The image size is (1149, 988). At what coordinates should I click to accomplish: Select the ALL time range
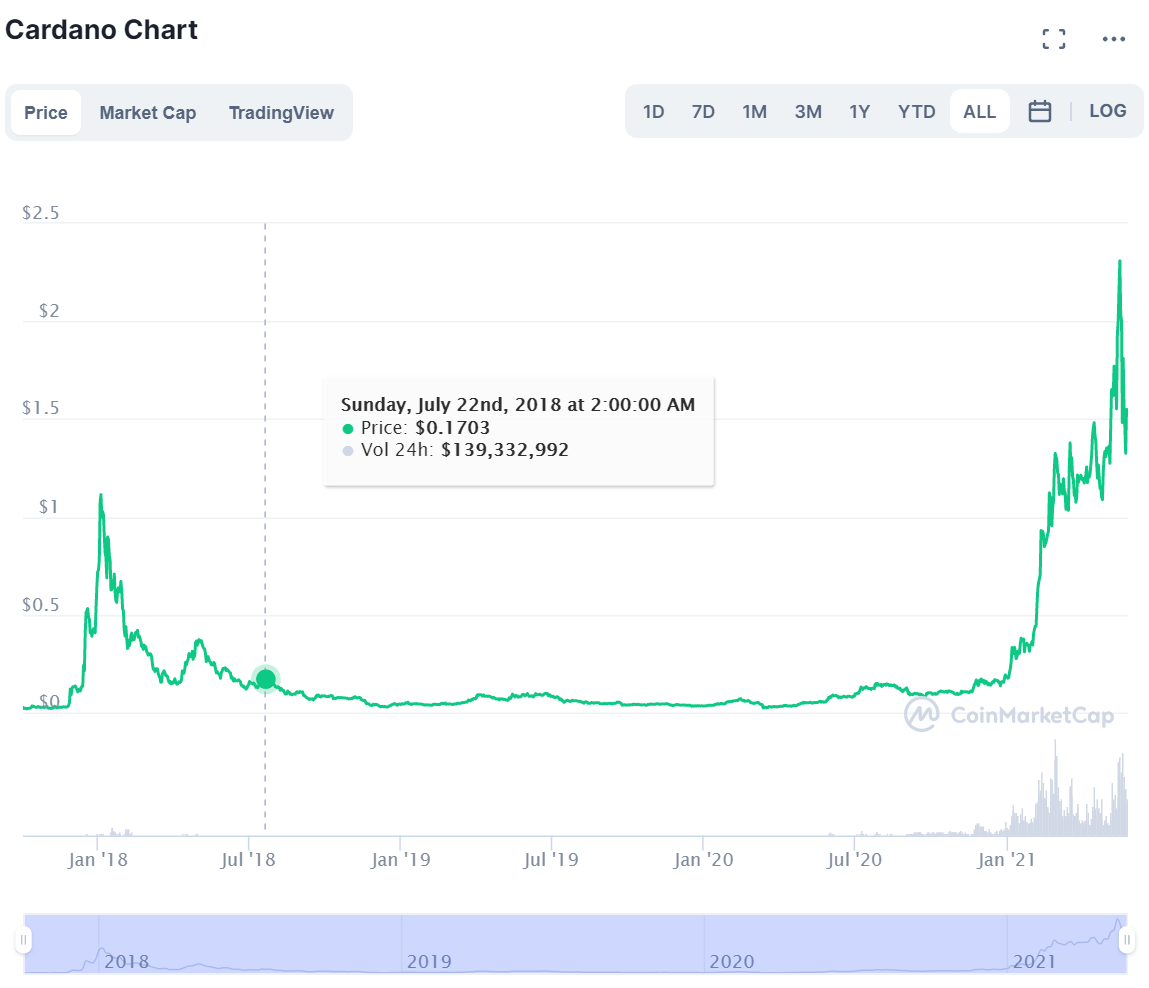979,112
